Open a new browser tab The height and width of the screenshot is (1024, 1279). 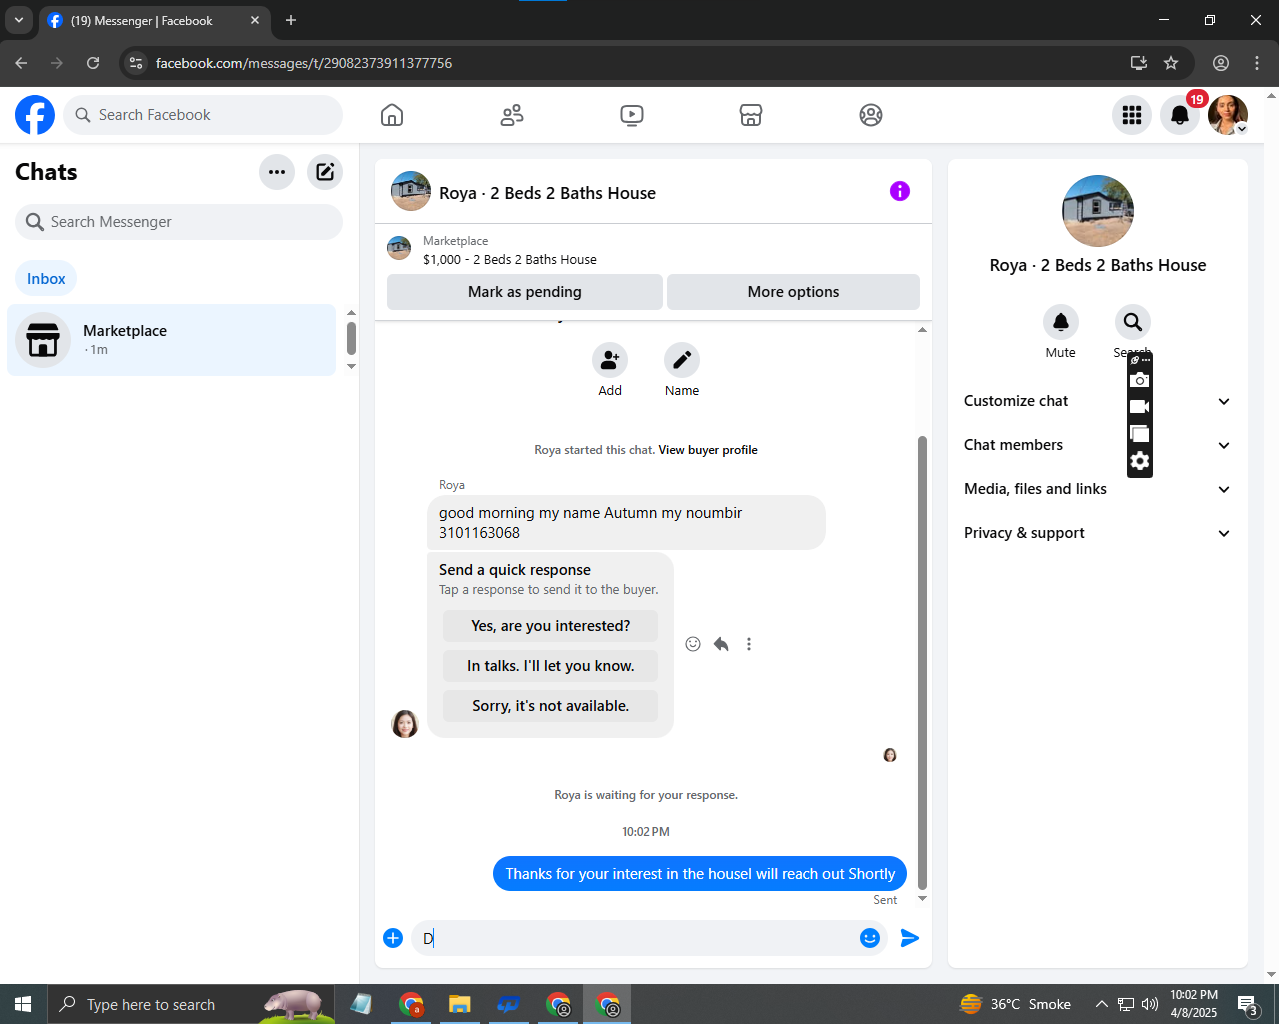(291, 20)
